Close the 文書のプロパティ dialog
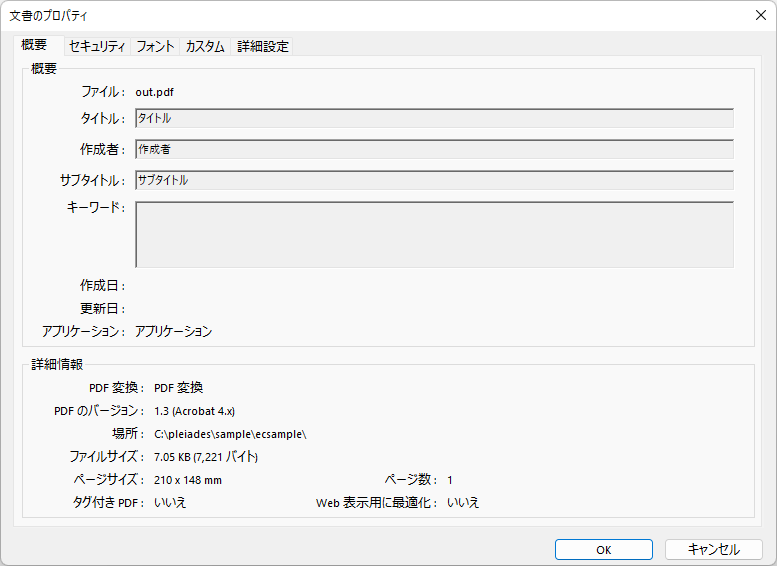Viewport: 777px width, 566px height. click(761, 15)
